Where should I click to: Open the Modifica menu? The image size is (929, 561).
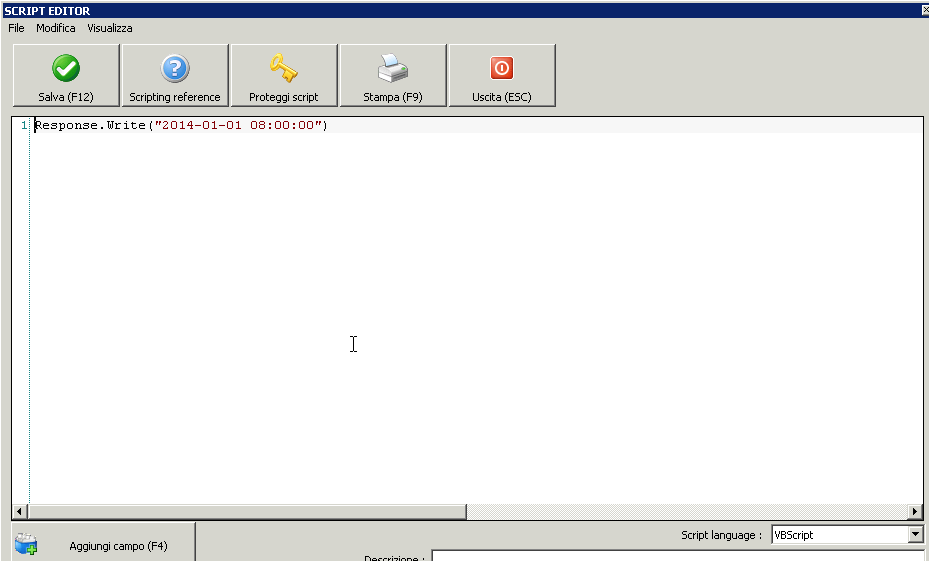pos(56,28)
